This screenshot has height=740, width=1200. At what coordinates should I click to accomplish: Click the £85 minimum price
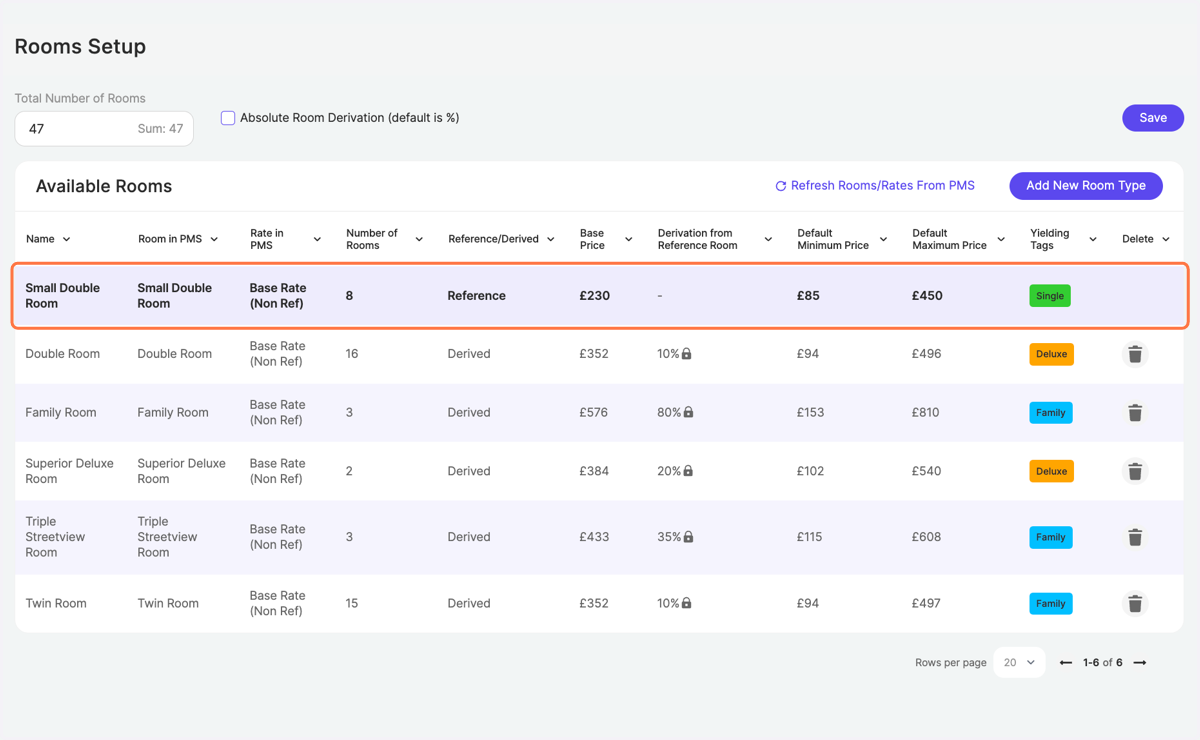coord(808,296)
